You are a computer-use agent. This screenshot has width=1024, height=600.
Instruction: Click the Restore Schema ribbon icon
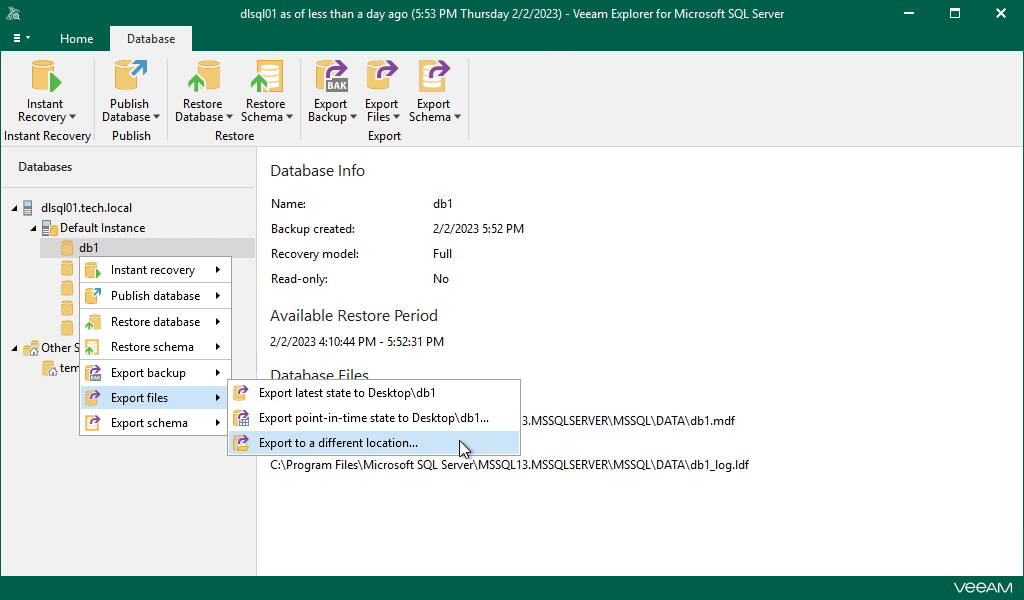click(x=266, y=76)
